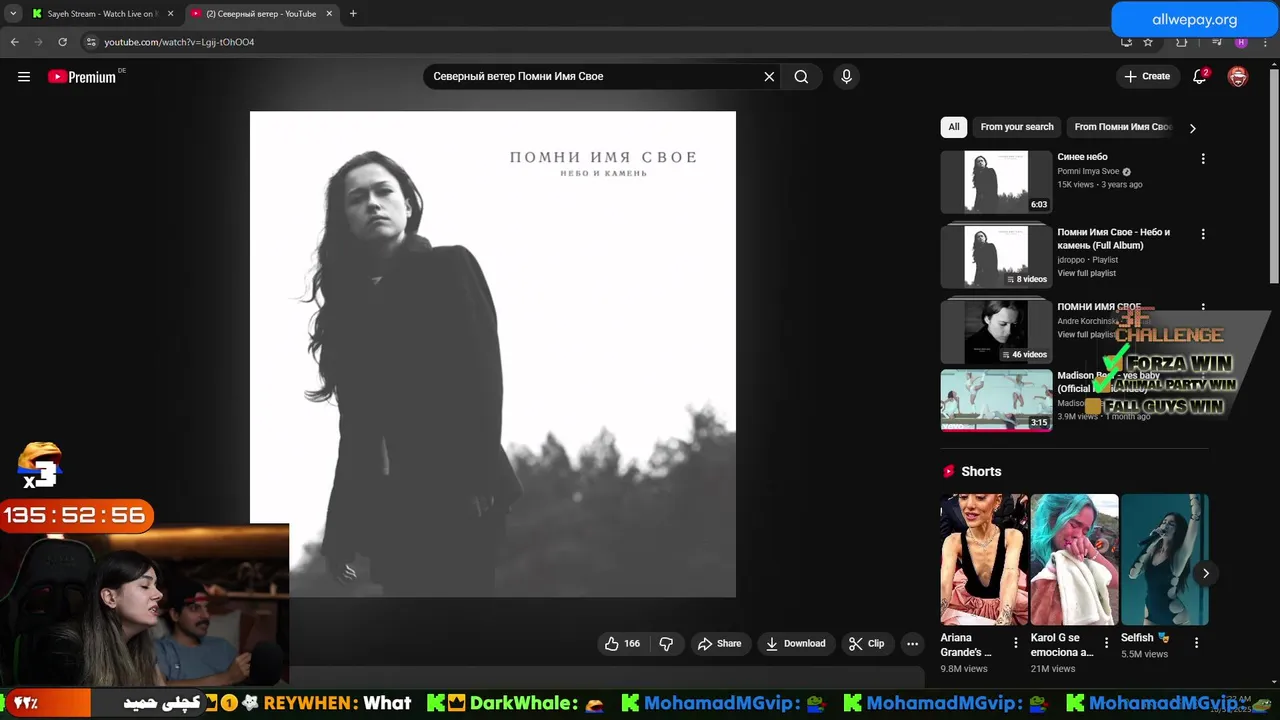1280x720 pixels.
Task: Open the YouTube account avatar menu
Action: point(1238,77)
